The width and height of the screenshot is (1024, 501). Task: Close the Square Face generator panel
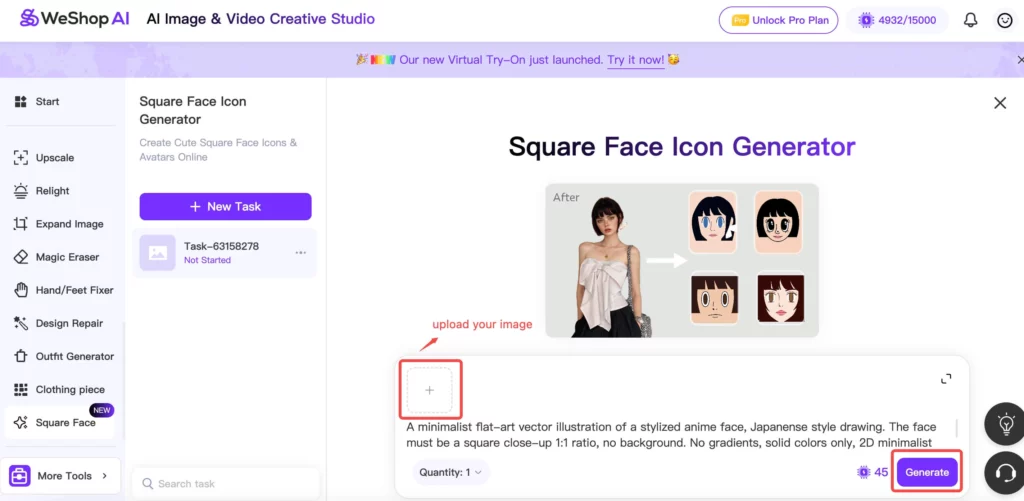point(1000,103)
